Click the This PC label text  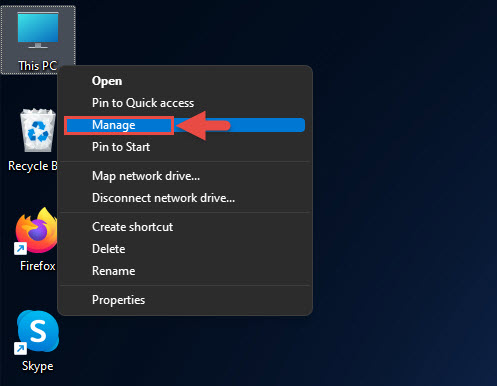pyautogui.click(x=37, y=66)
